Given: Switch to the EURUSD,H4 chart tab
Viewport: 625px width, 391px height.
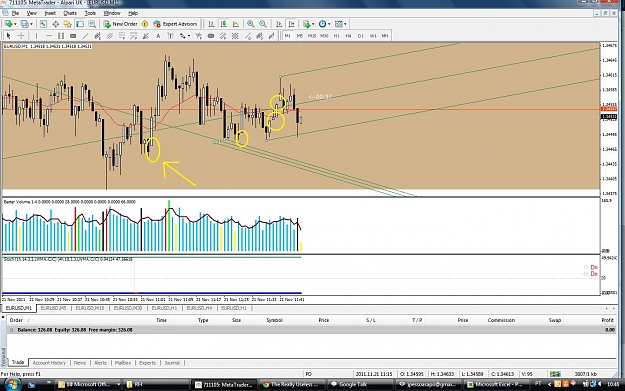Looking at the screenshot, I should (199, 308).
